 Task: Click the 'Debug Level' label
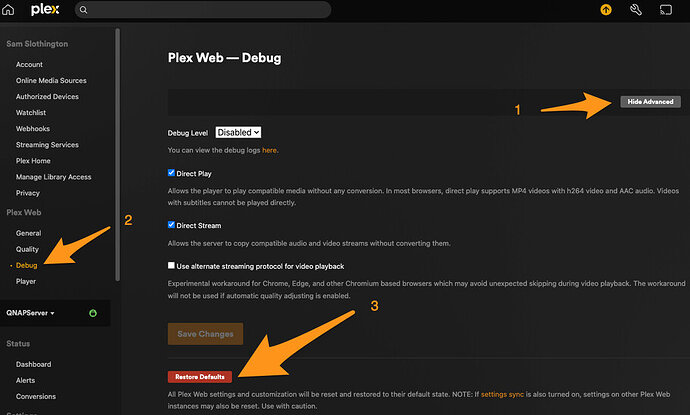(187, 133)
